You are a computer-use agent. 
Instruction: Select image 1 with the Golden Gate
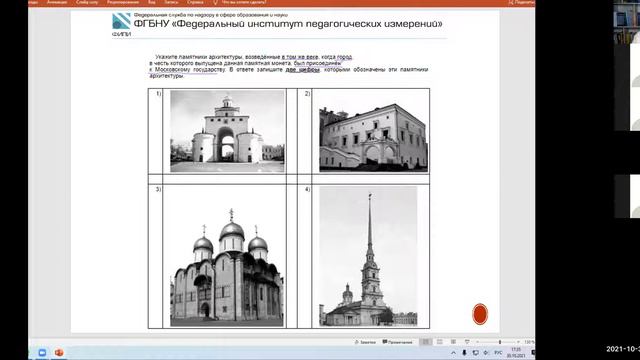(227, 131)
